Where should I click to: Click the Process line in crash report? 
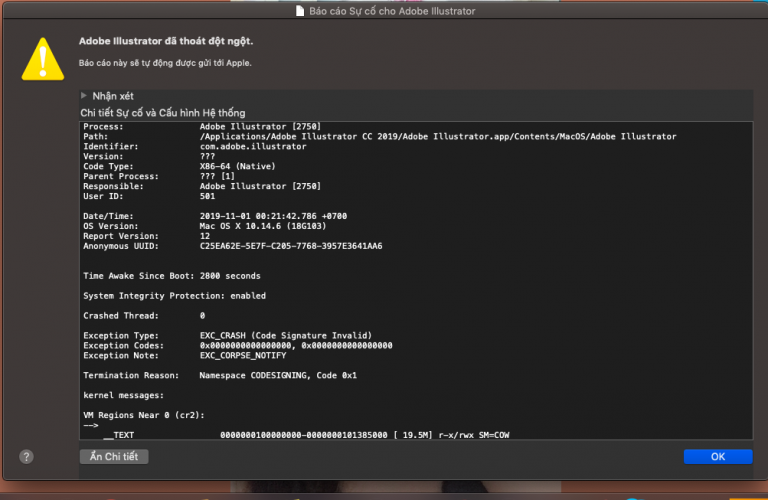pyautogui.click(x=202, y=126)
